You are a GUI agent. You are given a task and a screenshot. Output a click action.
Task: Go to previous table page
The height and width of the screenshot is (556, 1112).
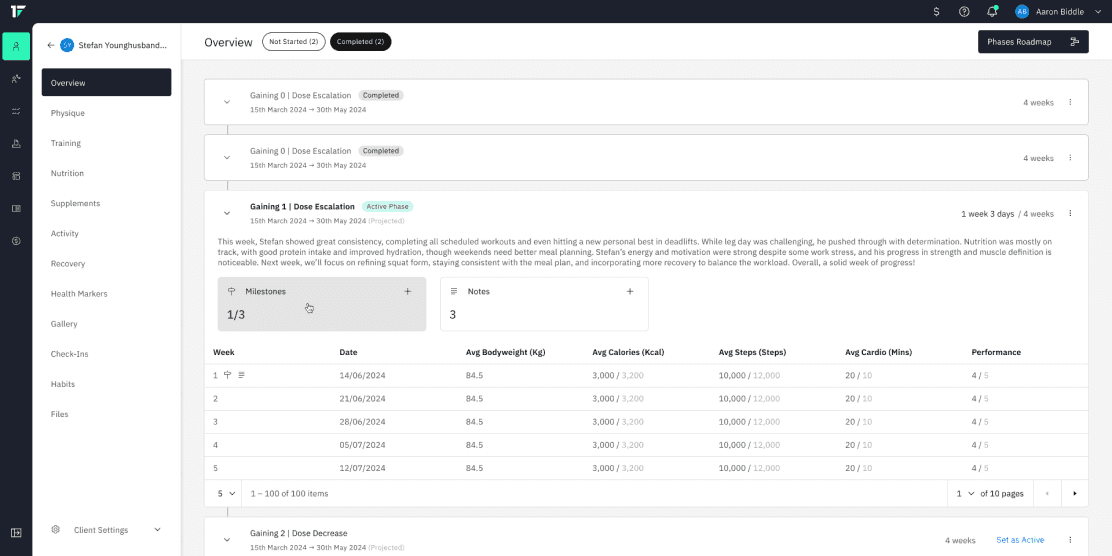[x=1047, y=494]
